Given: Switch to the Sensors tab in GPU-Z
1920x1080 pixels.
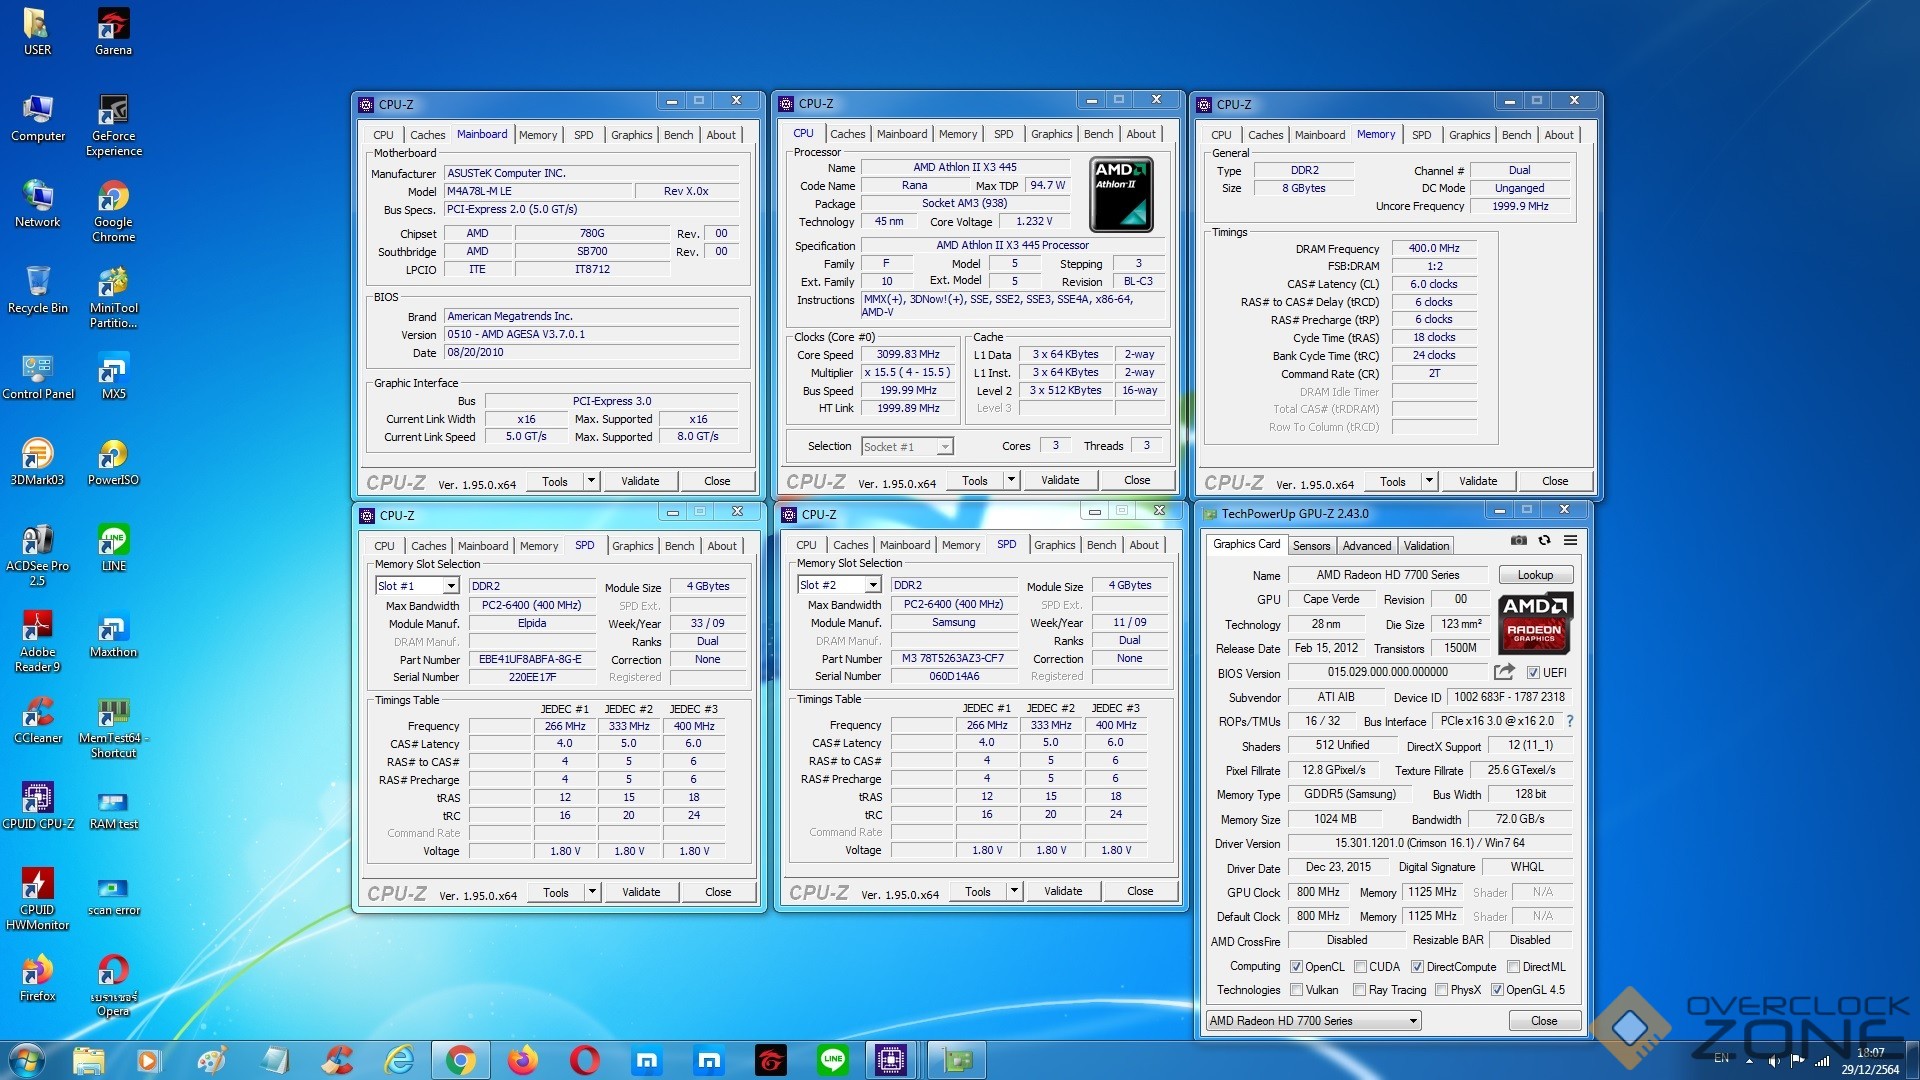Looking at the screenshot, I should 1311,546.
